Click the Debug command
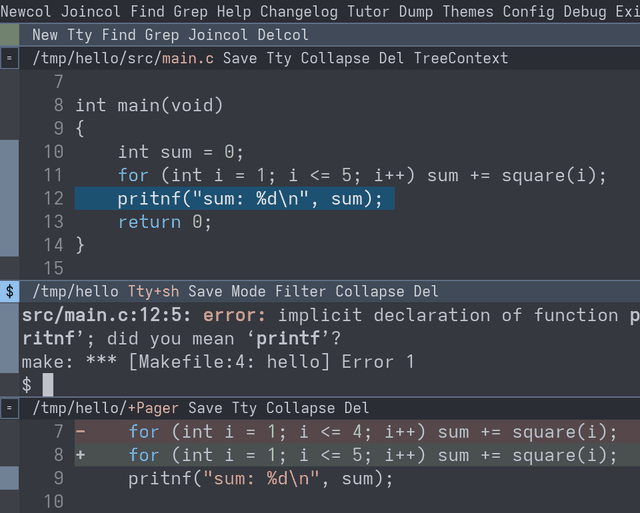 point(585,11)
